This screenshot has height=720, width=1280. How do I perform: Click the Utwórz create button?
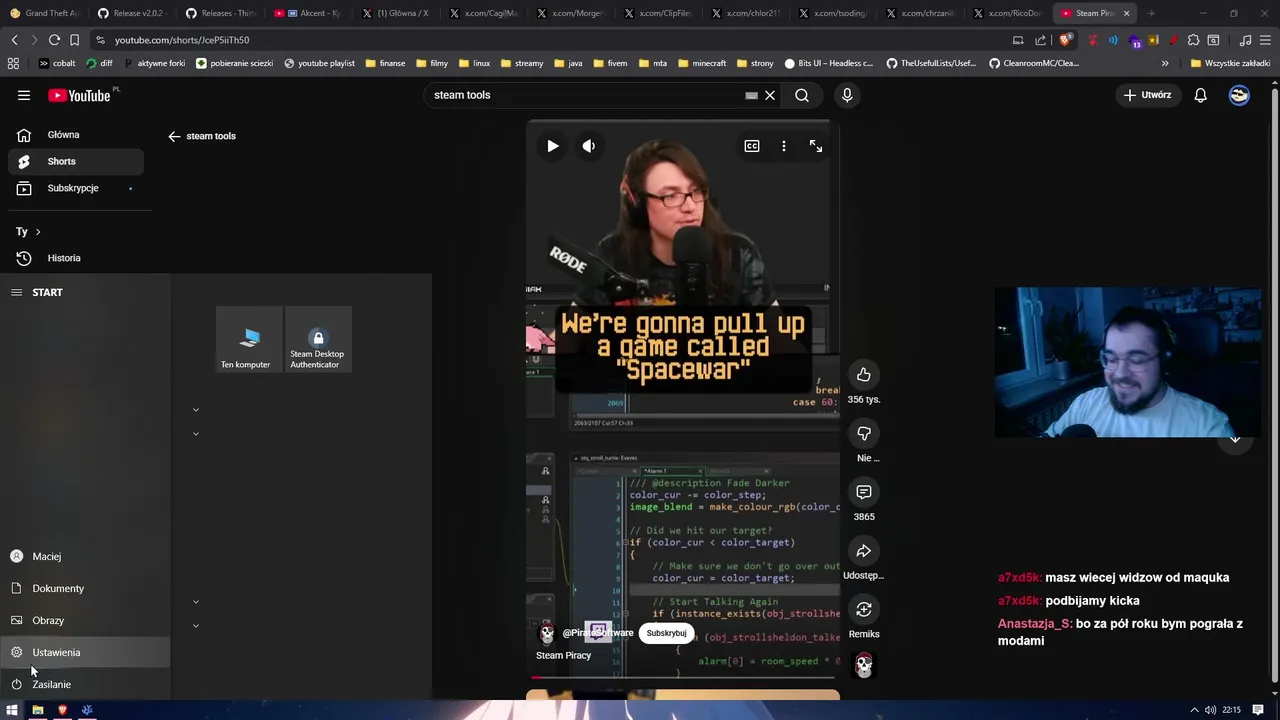pos(1147,95)
